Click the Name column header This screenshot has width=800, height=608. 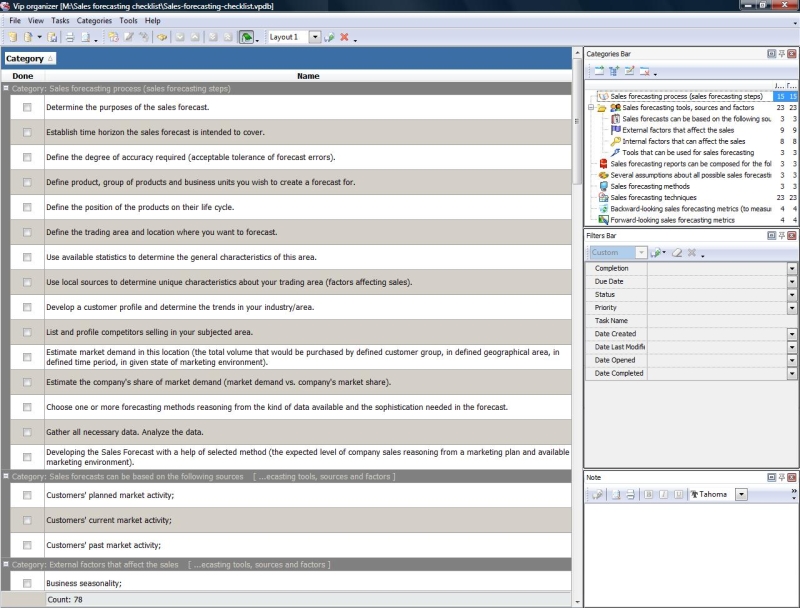coord(308,76)
